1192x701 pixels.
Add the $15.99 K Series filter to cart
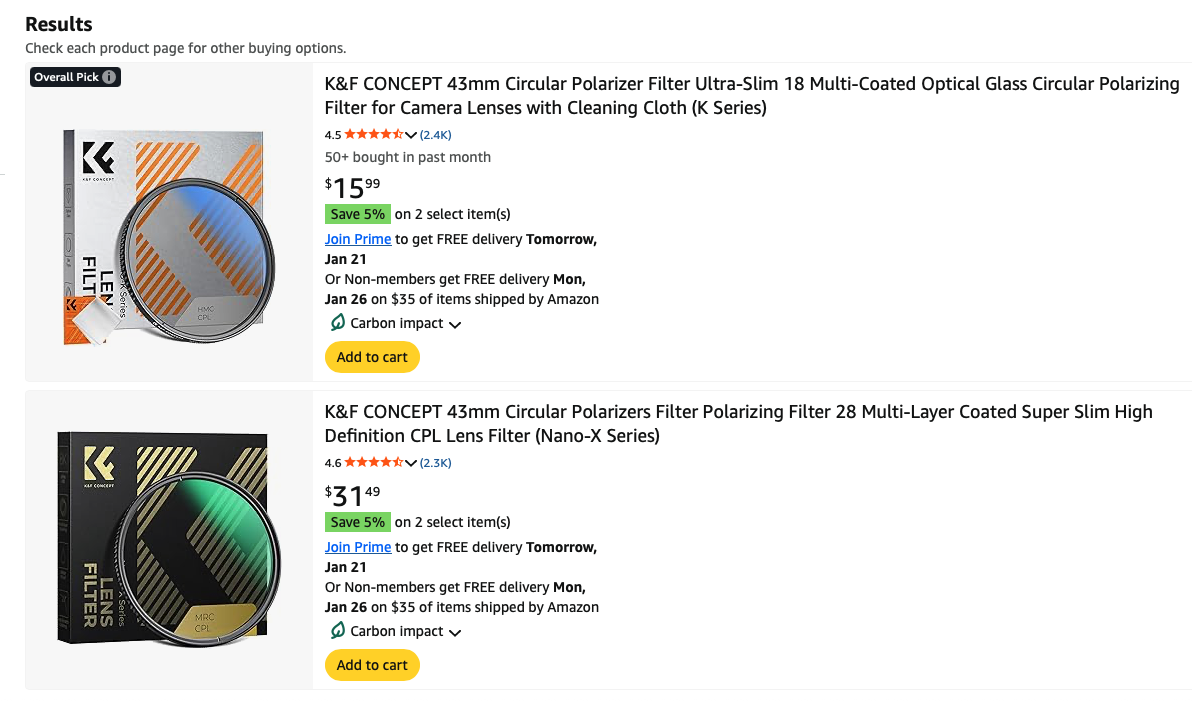(x=372, y=357)
